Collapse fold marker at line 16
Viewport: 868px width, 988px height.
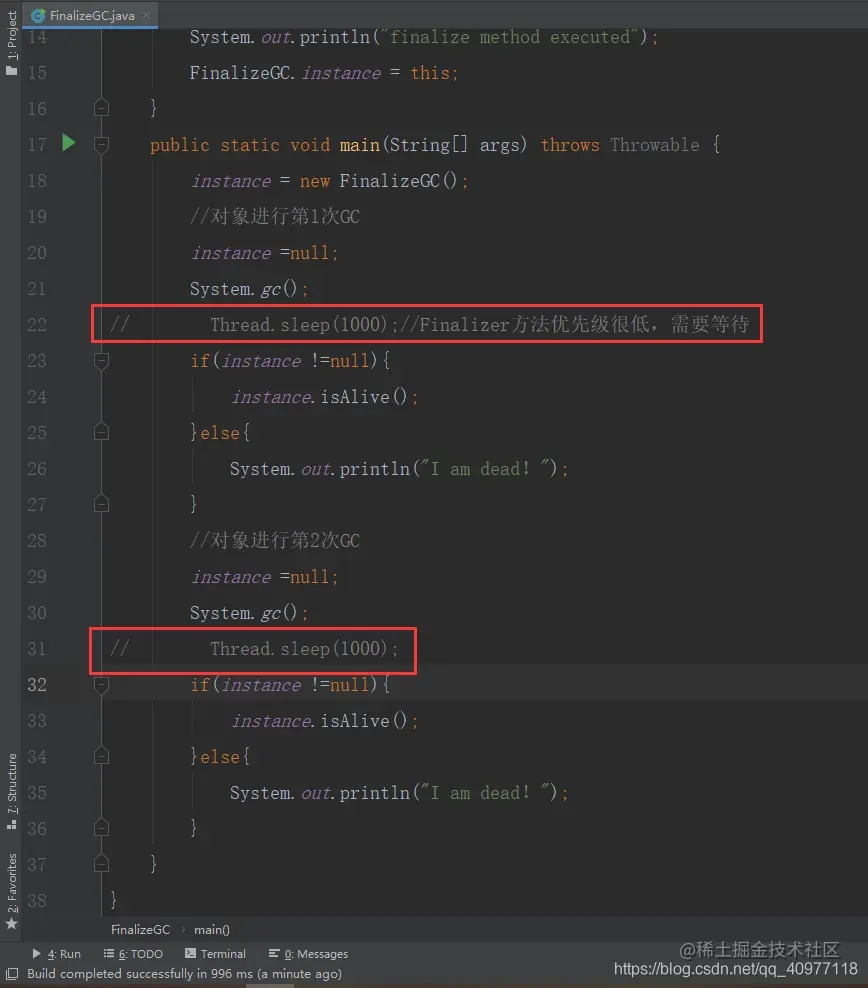101,108
